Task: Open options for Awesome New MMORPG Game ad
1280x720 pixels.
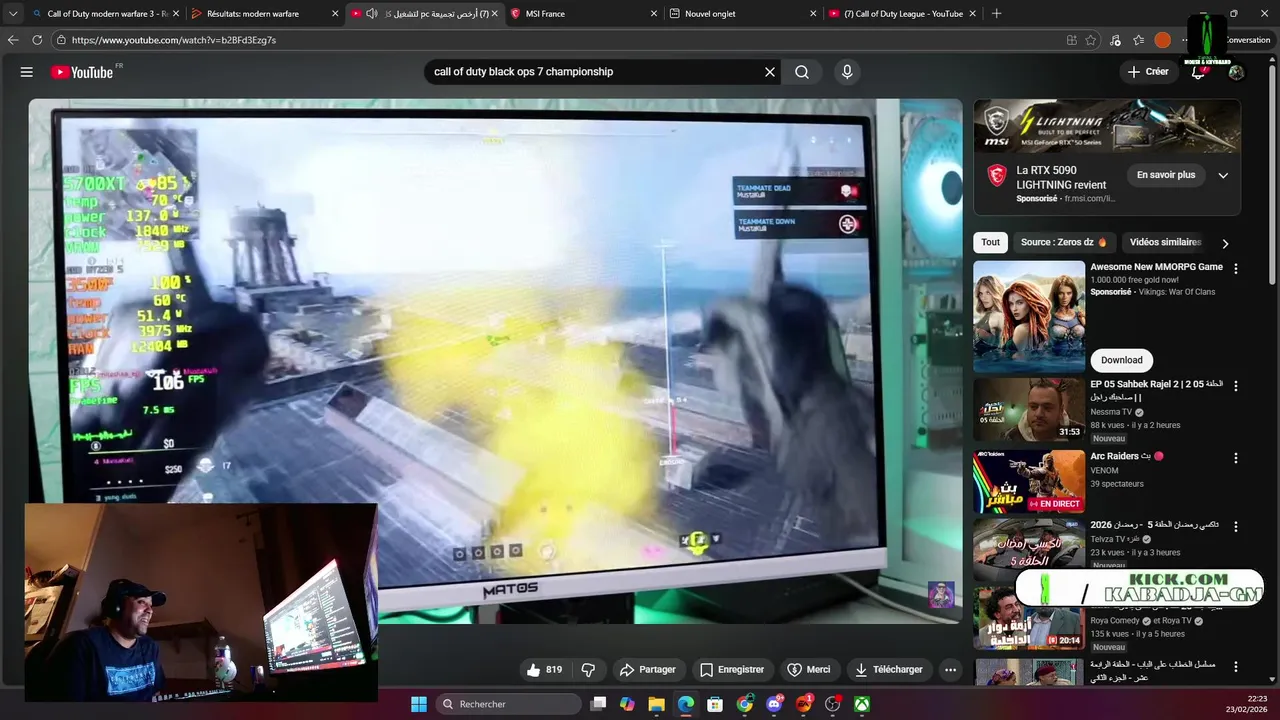Action: (1236, 268)
